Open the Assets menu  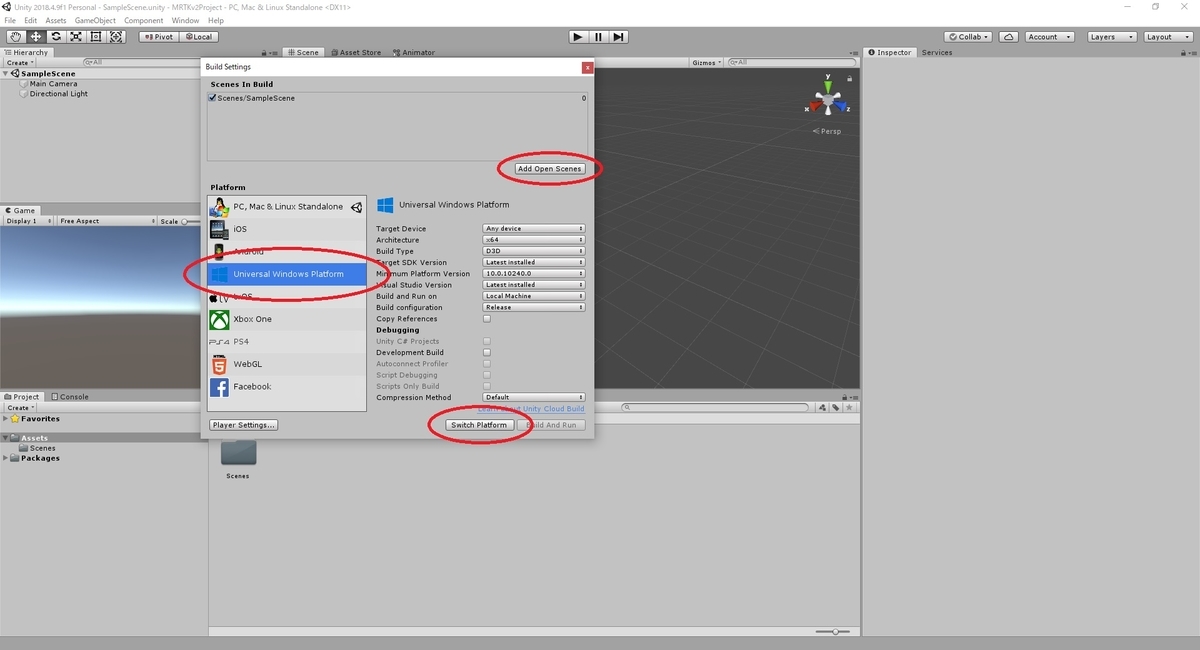pos(56,20)
